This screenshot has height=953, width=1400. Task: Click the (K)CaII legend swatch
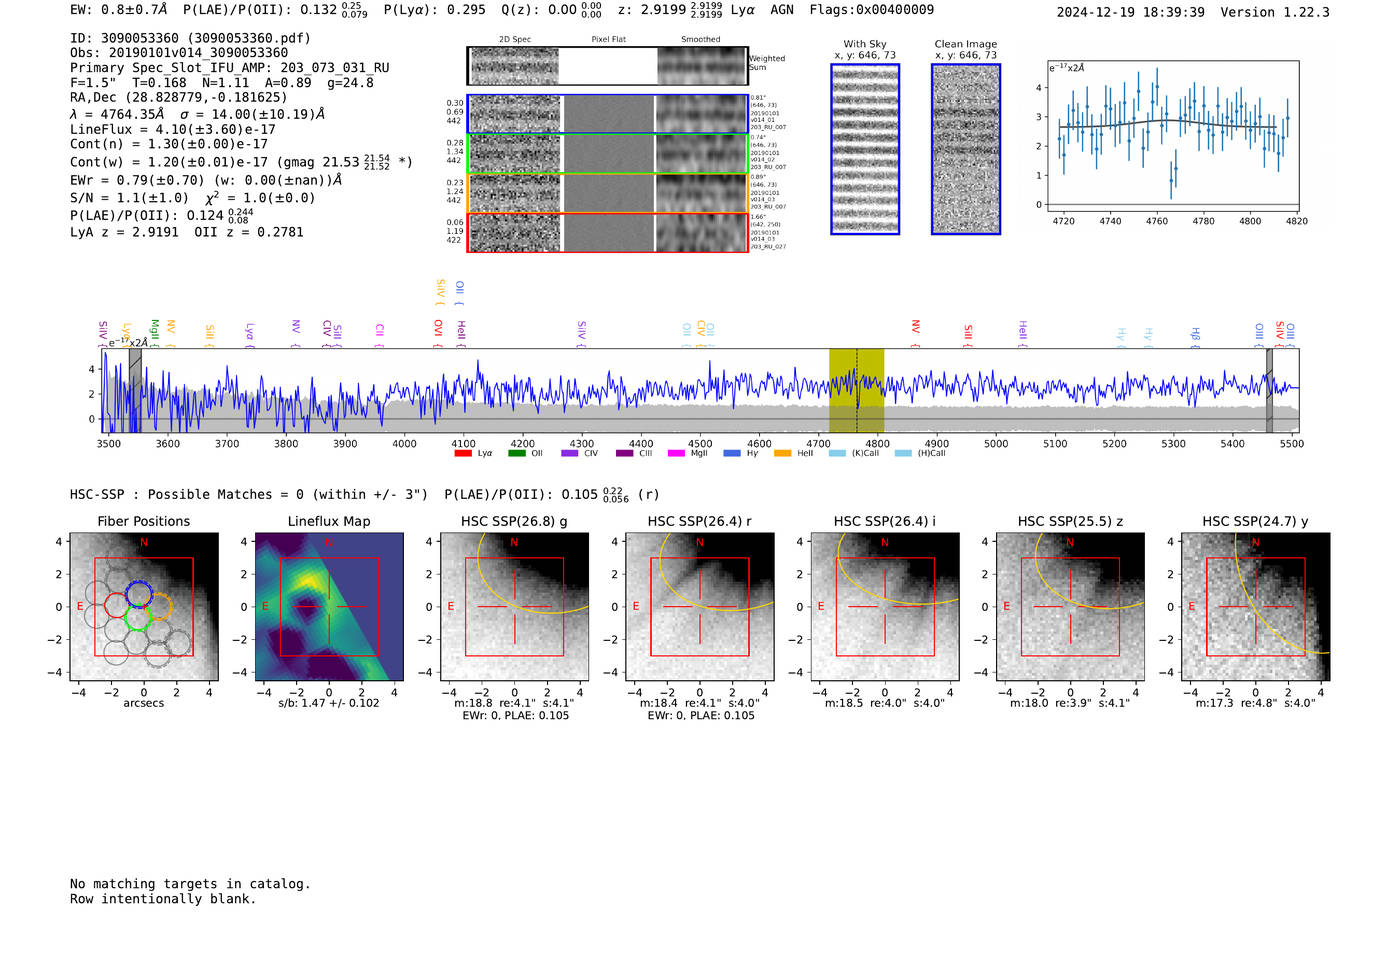click(837, 453)
